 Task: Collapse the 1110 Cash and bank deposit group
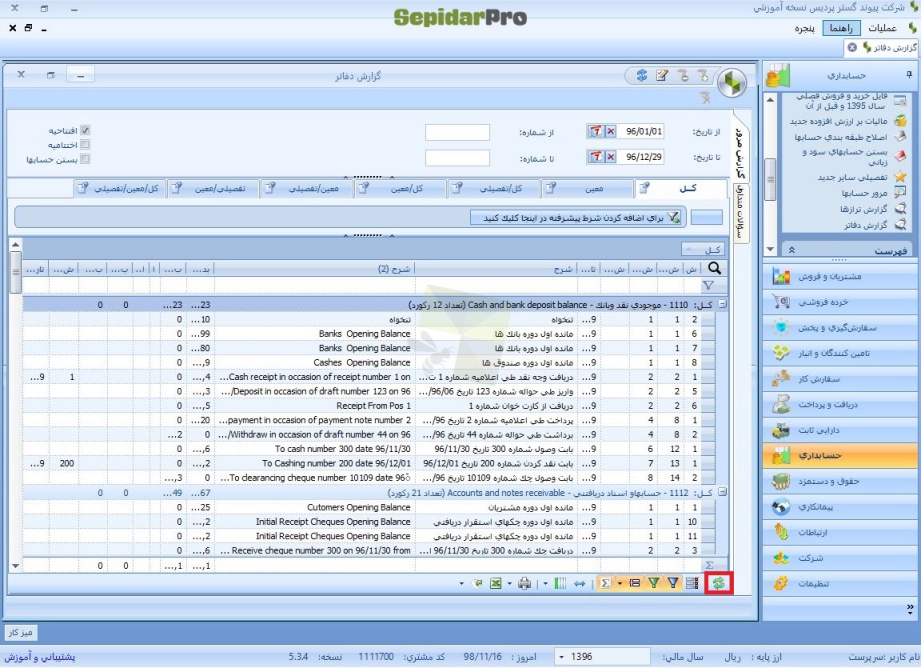[x=722, y=304]
